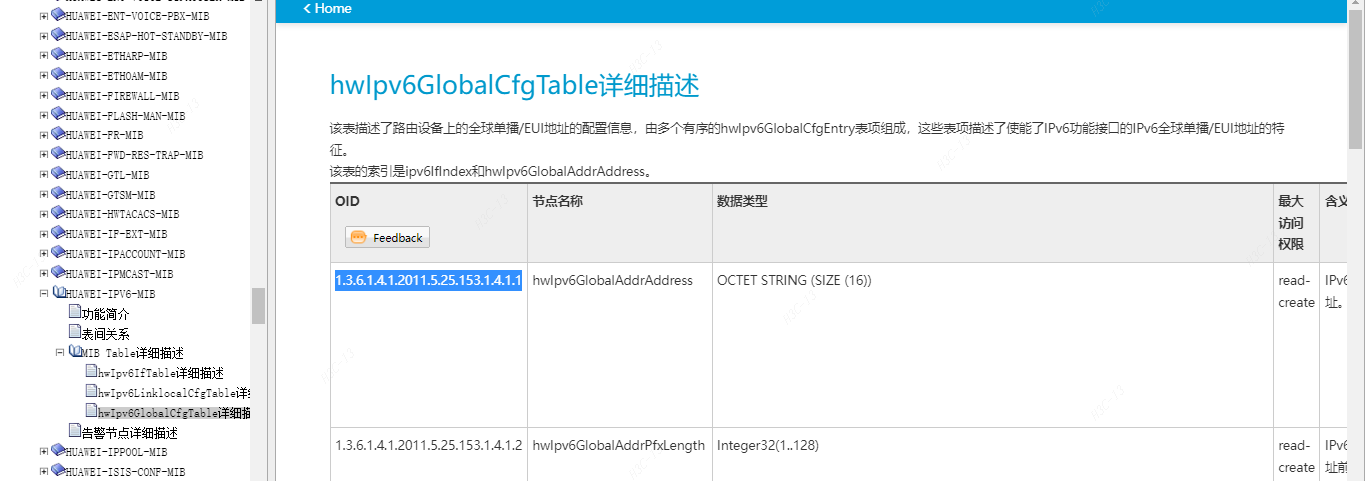The width and height of the screenshot is (1365, 481).
Task: Click the book icon beside HUAWEI-HWTACACS-MIB
Action: tap(58, 213)
